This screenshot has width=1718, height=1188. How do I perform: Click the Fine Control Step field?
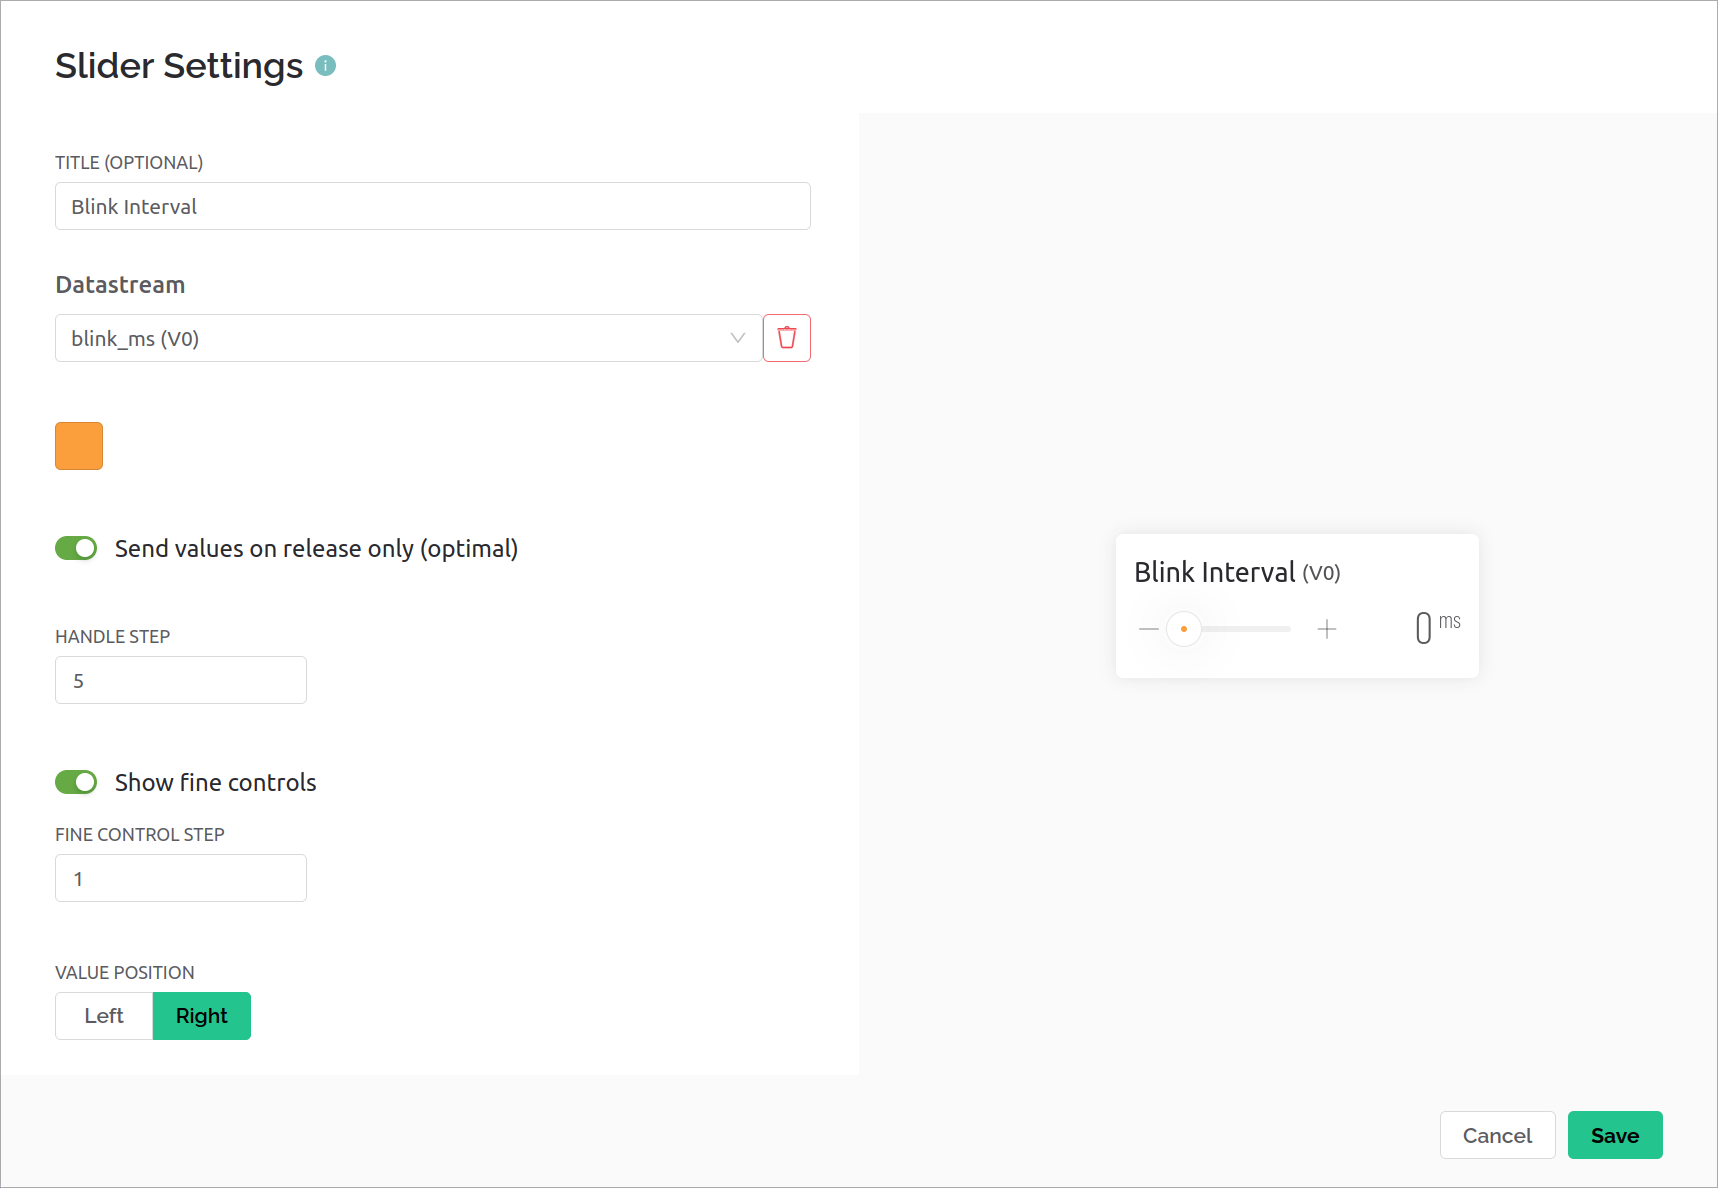pyautogui.click(x=180, y=877)
